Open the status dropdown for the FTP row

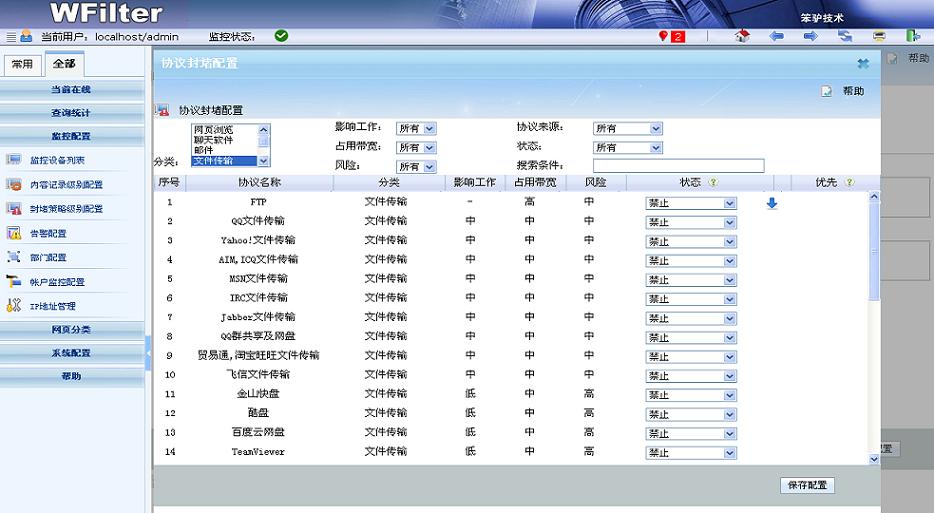(690, 203)
